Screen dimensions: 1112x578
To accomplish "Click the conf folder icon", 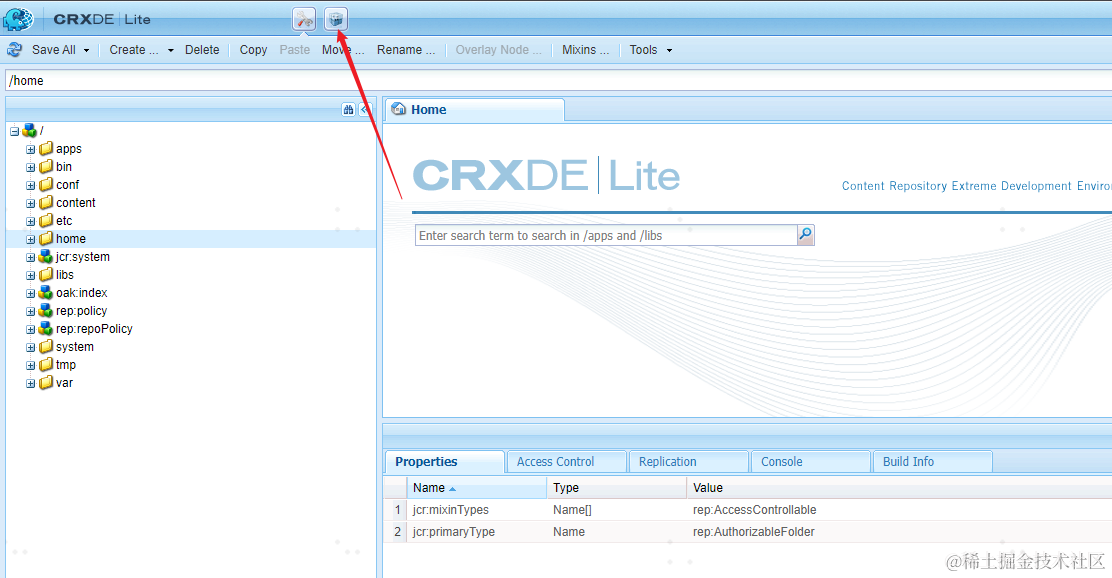I will click(x=46, y=184).
